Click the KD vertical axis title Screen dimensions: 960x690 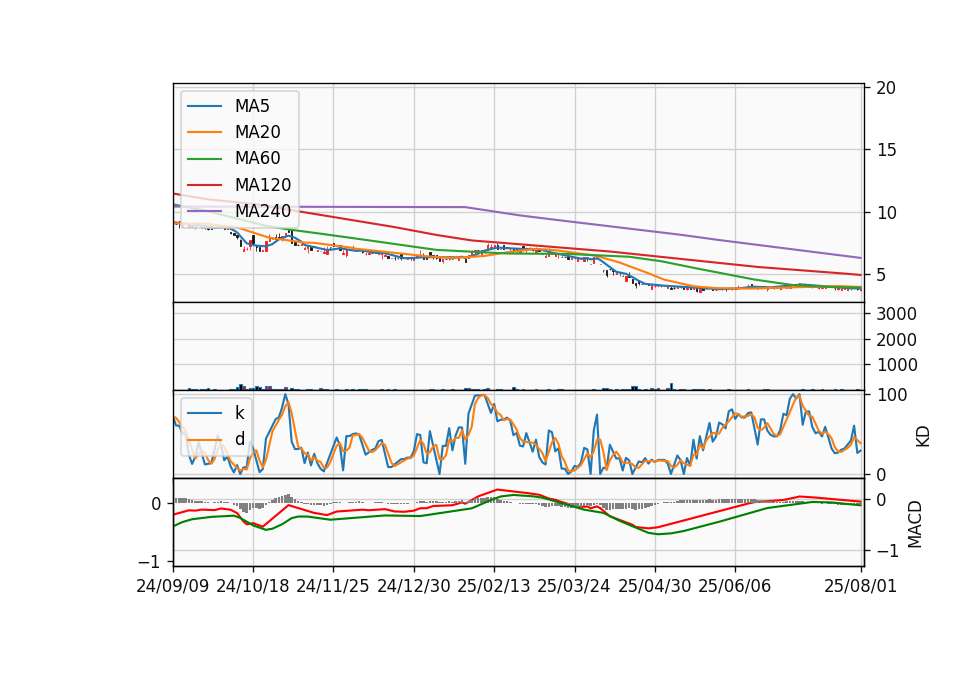(x=923, y=437)
